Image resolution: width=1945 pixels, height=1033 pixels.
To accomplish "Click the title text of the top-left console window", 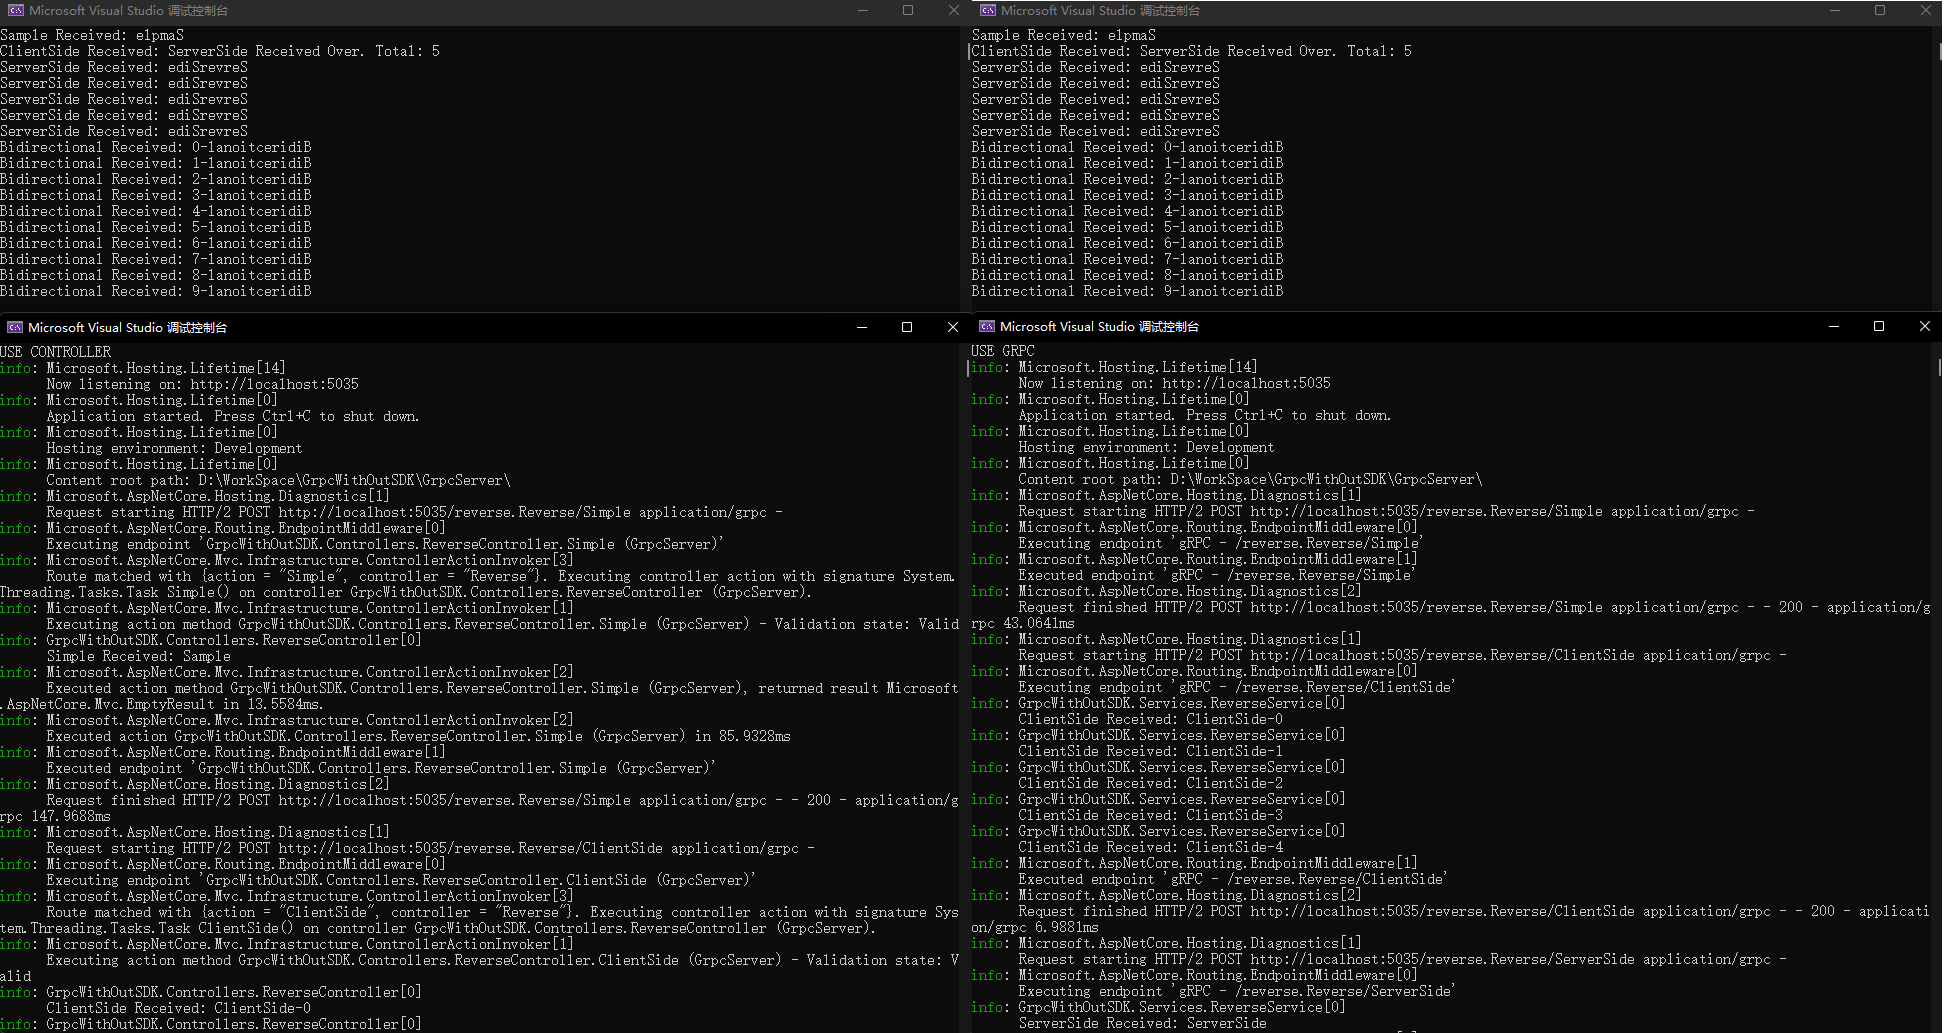I will point(128,10).
